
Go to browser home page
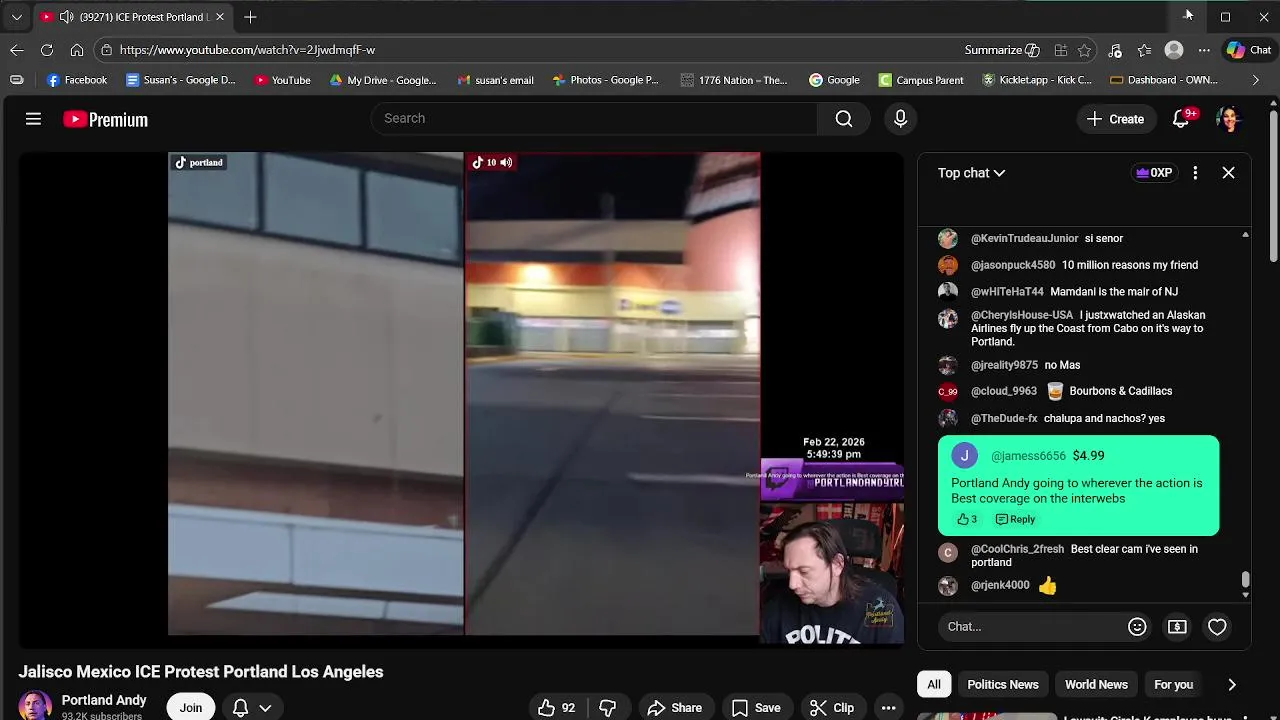(x=77, y=50)
